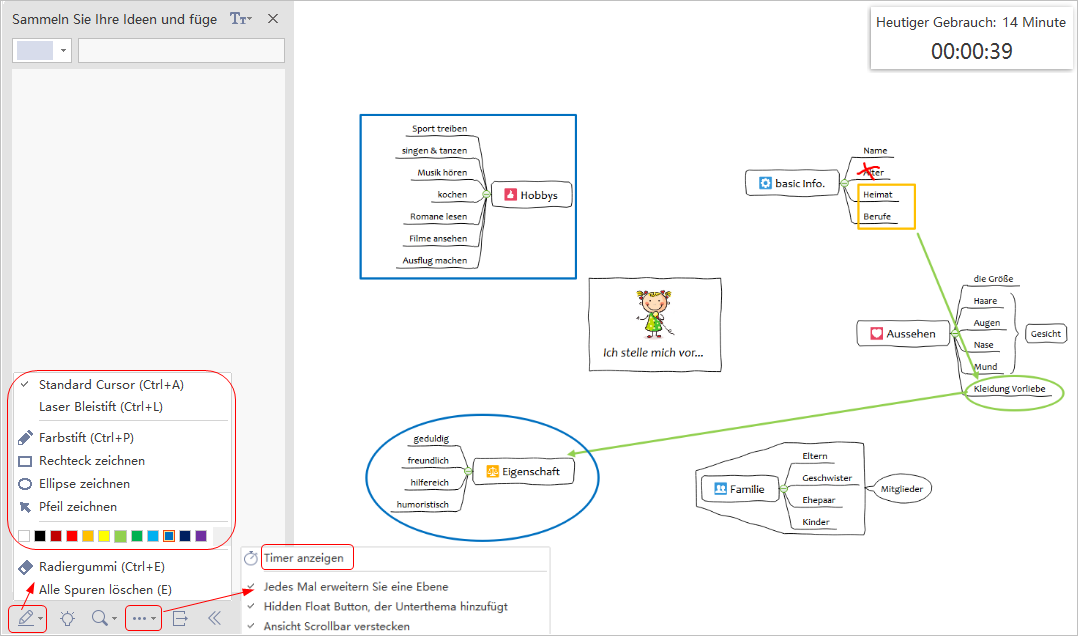Click the exit brainstorm mode icon
The width and height of the screenshot is (1078, 636).
180,619
